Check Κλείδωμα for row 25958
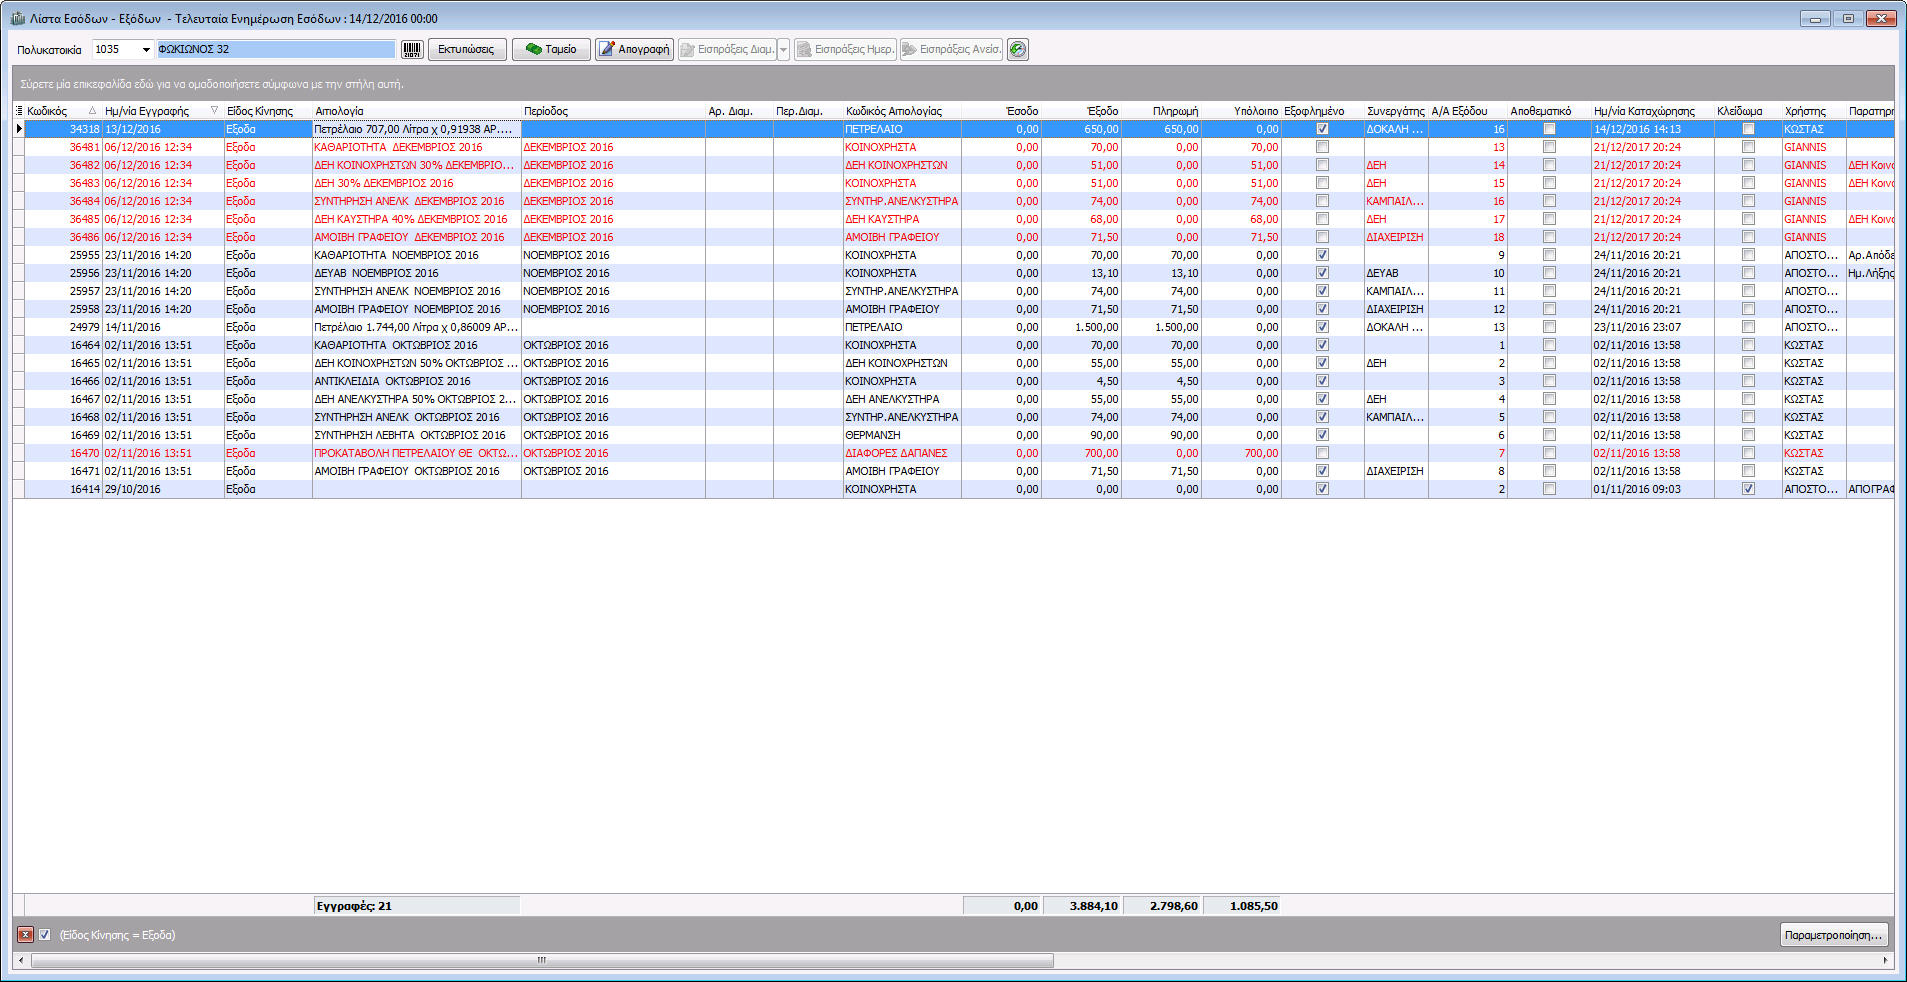The width and height of the screenshot is (1907, 982). 1748,309
